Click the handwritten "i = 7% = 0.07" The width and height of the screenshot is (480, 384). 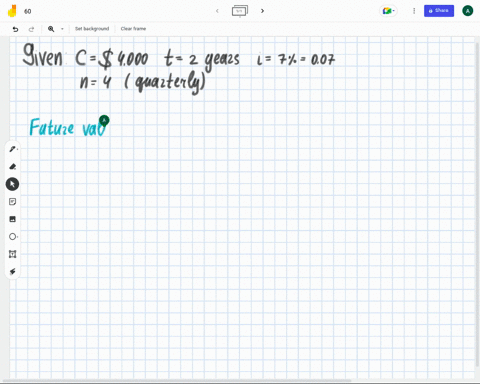pyautogui.click(x=296, y=59)
